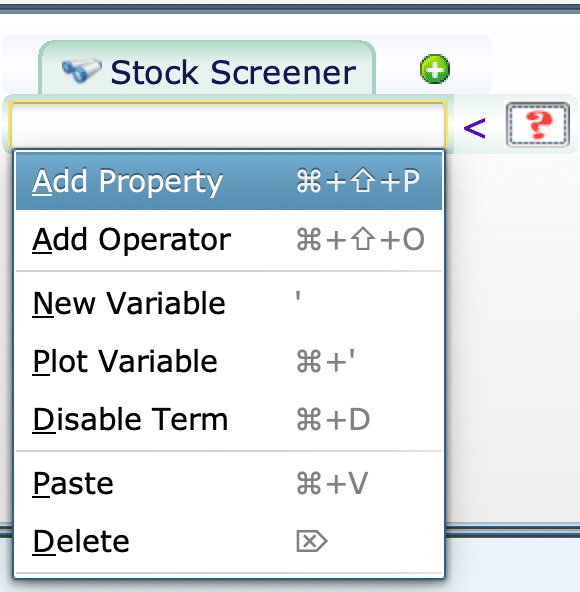Click the command-V shortcut hint for Paste
580x592 pixels.
332,483
